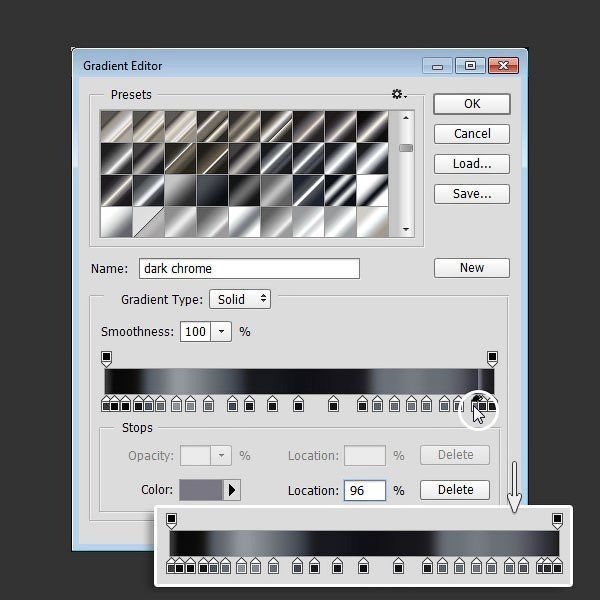Image resolution: width=600 pixels, height=600 pixels.
Task: Close the Gradient Editor dialog
Action: pyautogui.click(x=503, y=65)
